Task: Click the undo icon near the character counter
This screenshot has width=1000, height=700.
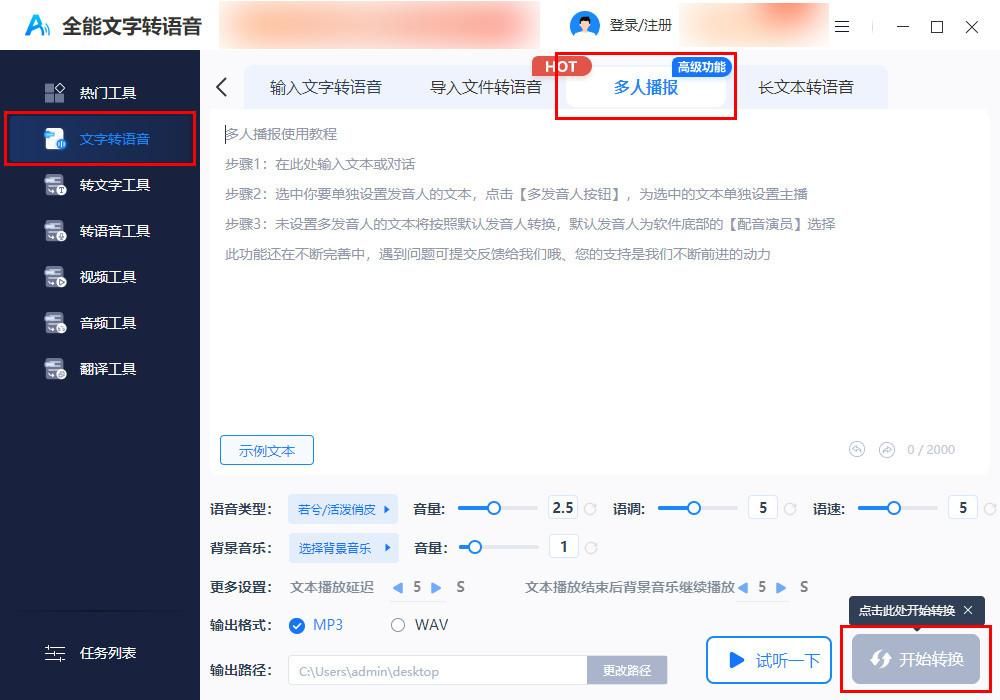Action: 857,449
